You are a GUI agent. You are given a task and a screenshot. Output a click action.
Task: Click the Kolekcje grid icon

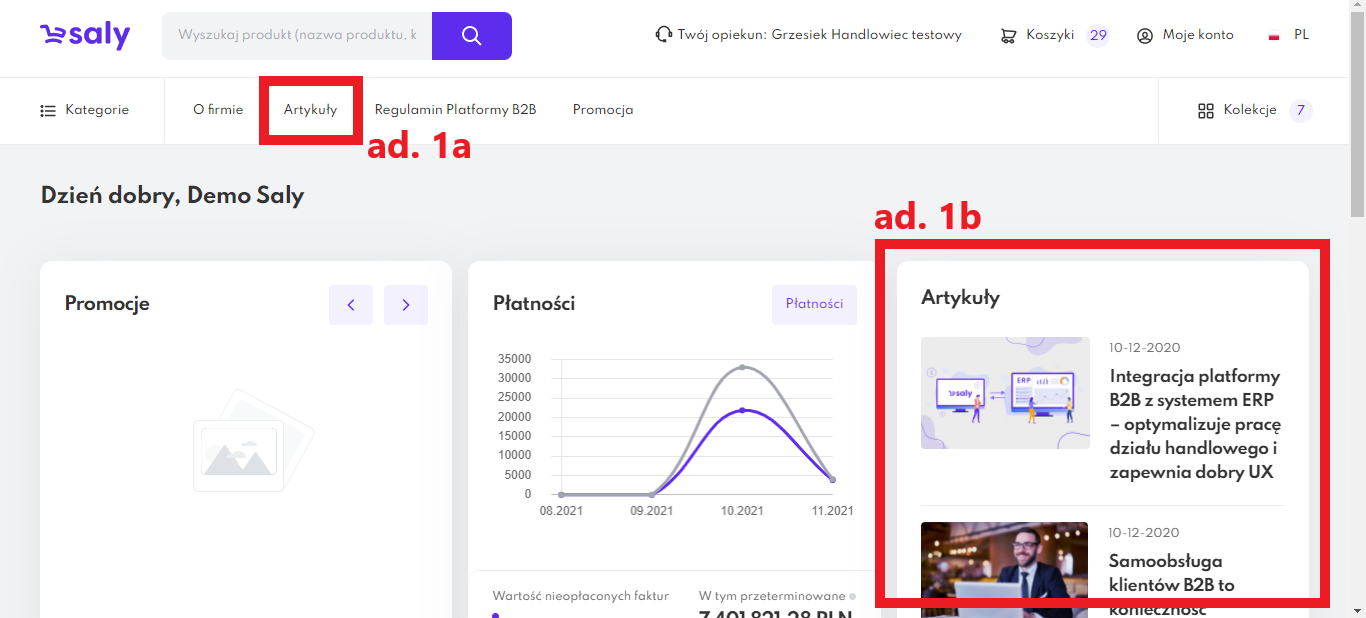click(1205, 110)
